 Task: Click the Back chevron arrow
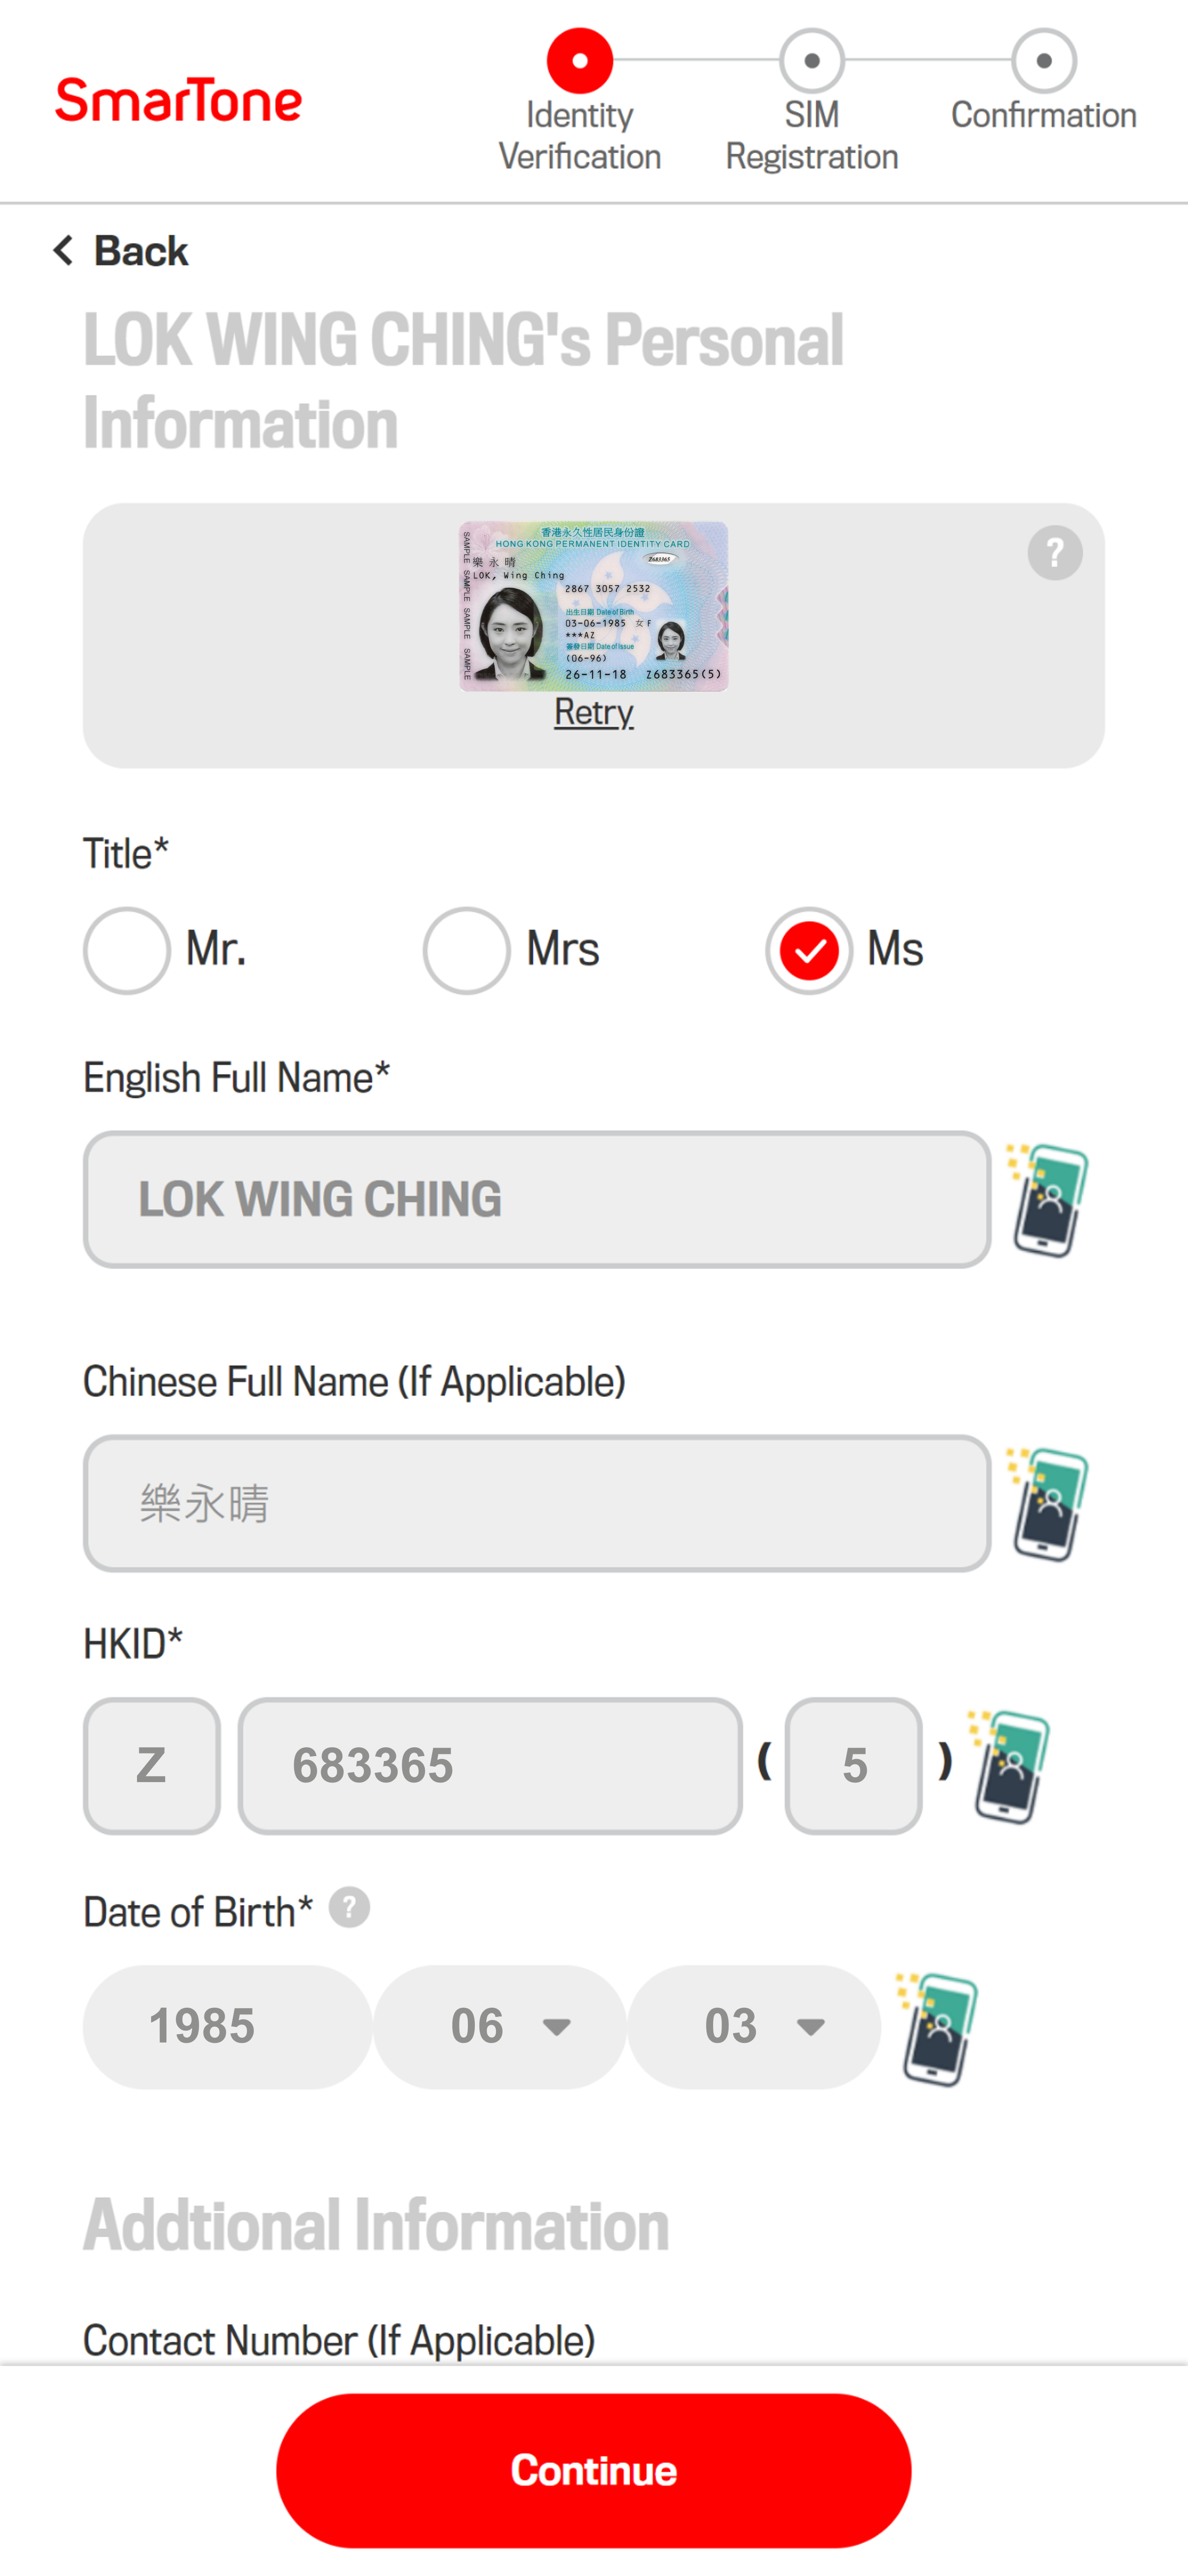coord(64,250)
